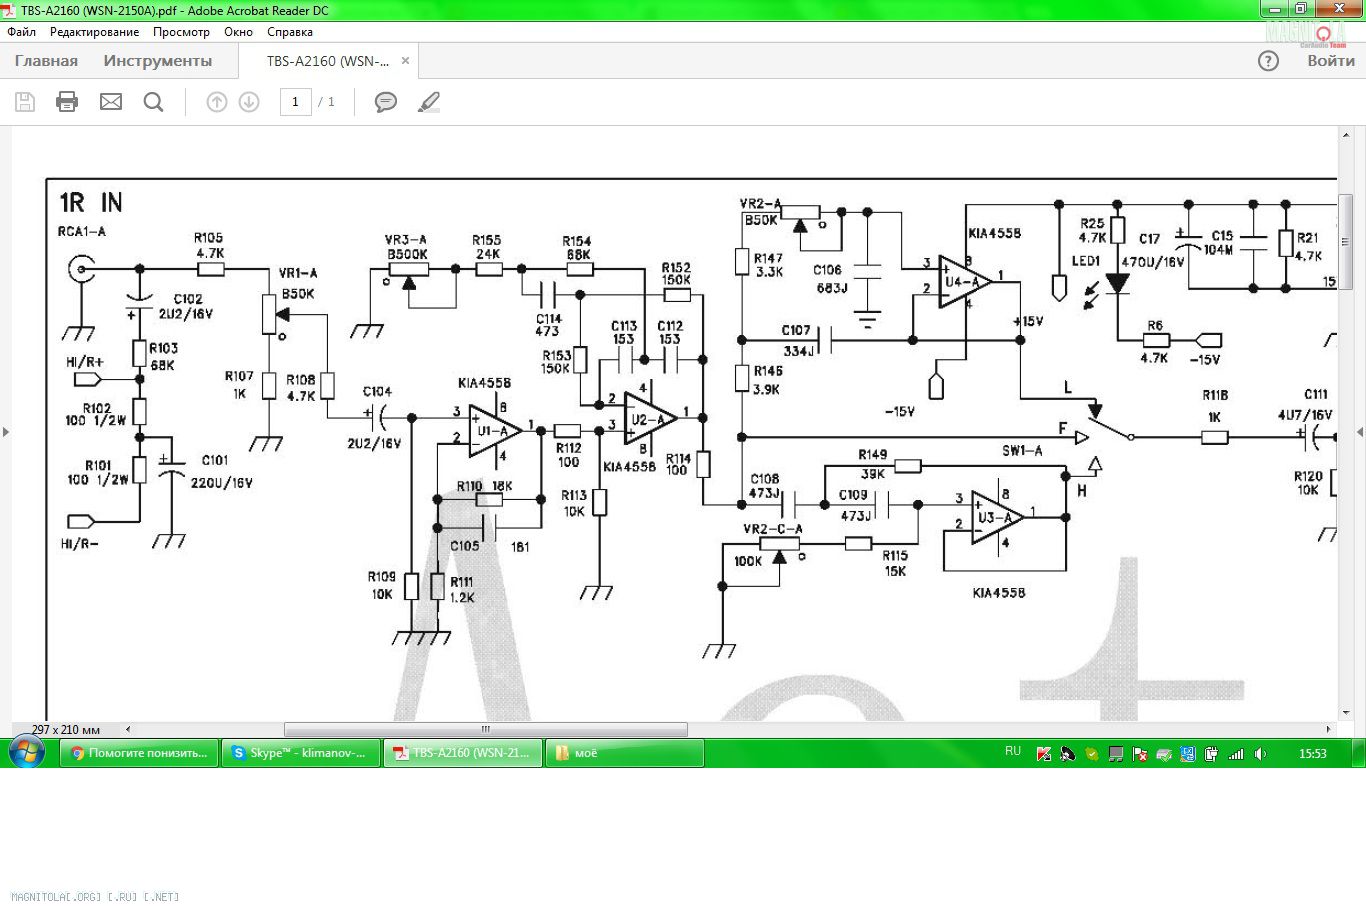Viewport: 1366px width, 906px height.
Task: Send file by email envelope icon
Action: point(111,102)
